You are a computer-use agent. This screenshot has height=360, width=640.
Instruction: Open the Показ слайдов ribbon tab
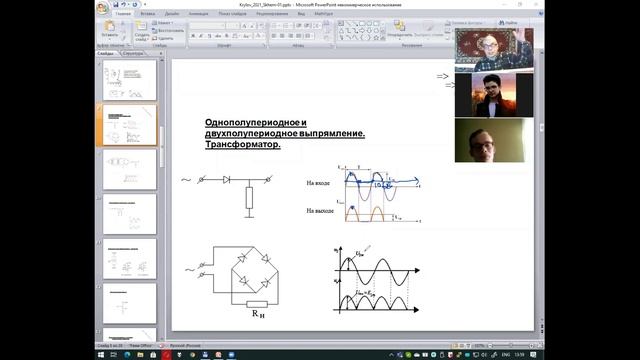coord(232,13)
